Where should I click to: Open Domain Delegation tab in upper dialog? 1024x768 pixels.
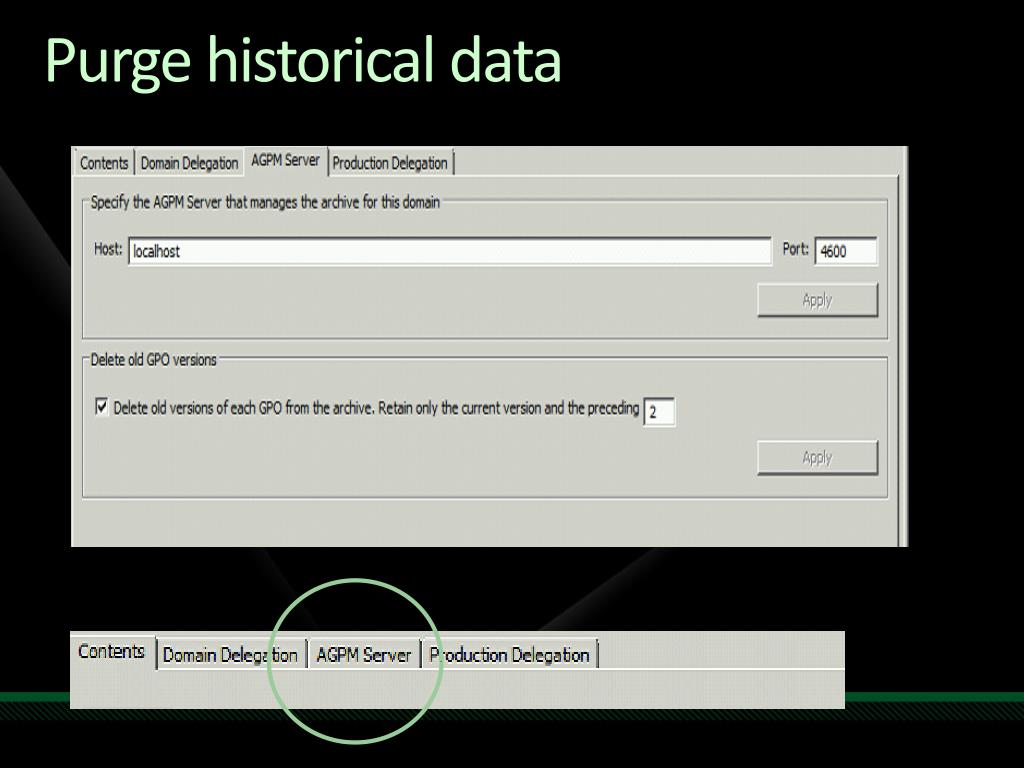pyautogui.click(x=189, y=163)
